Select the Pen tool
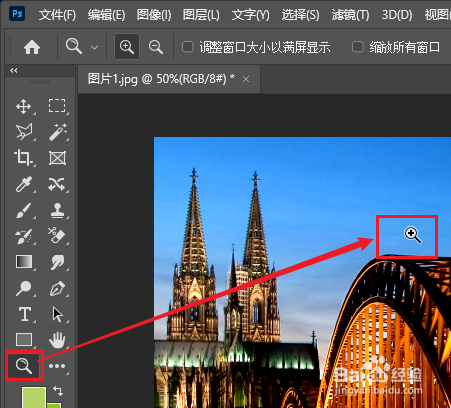 pos(57,288)
